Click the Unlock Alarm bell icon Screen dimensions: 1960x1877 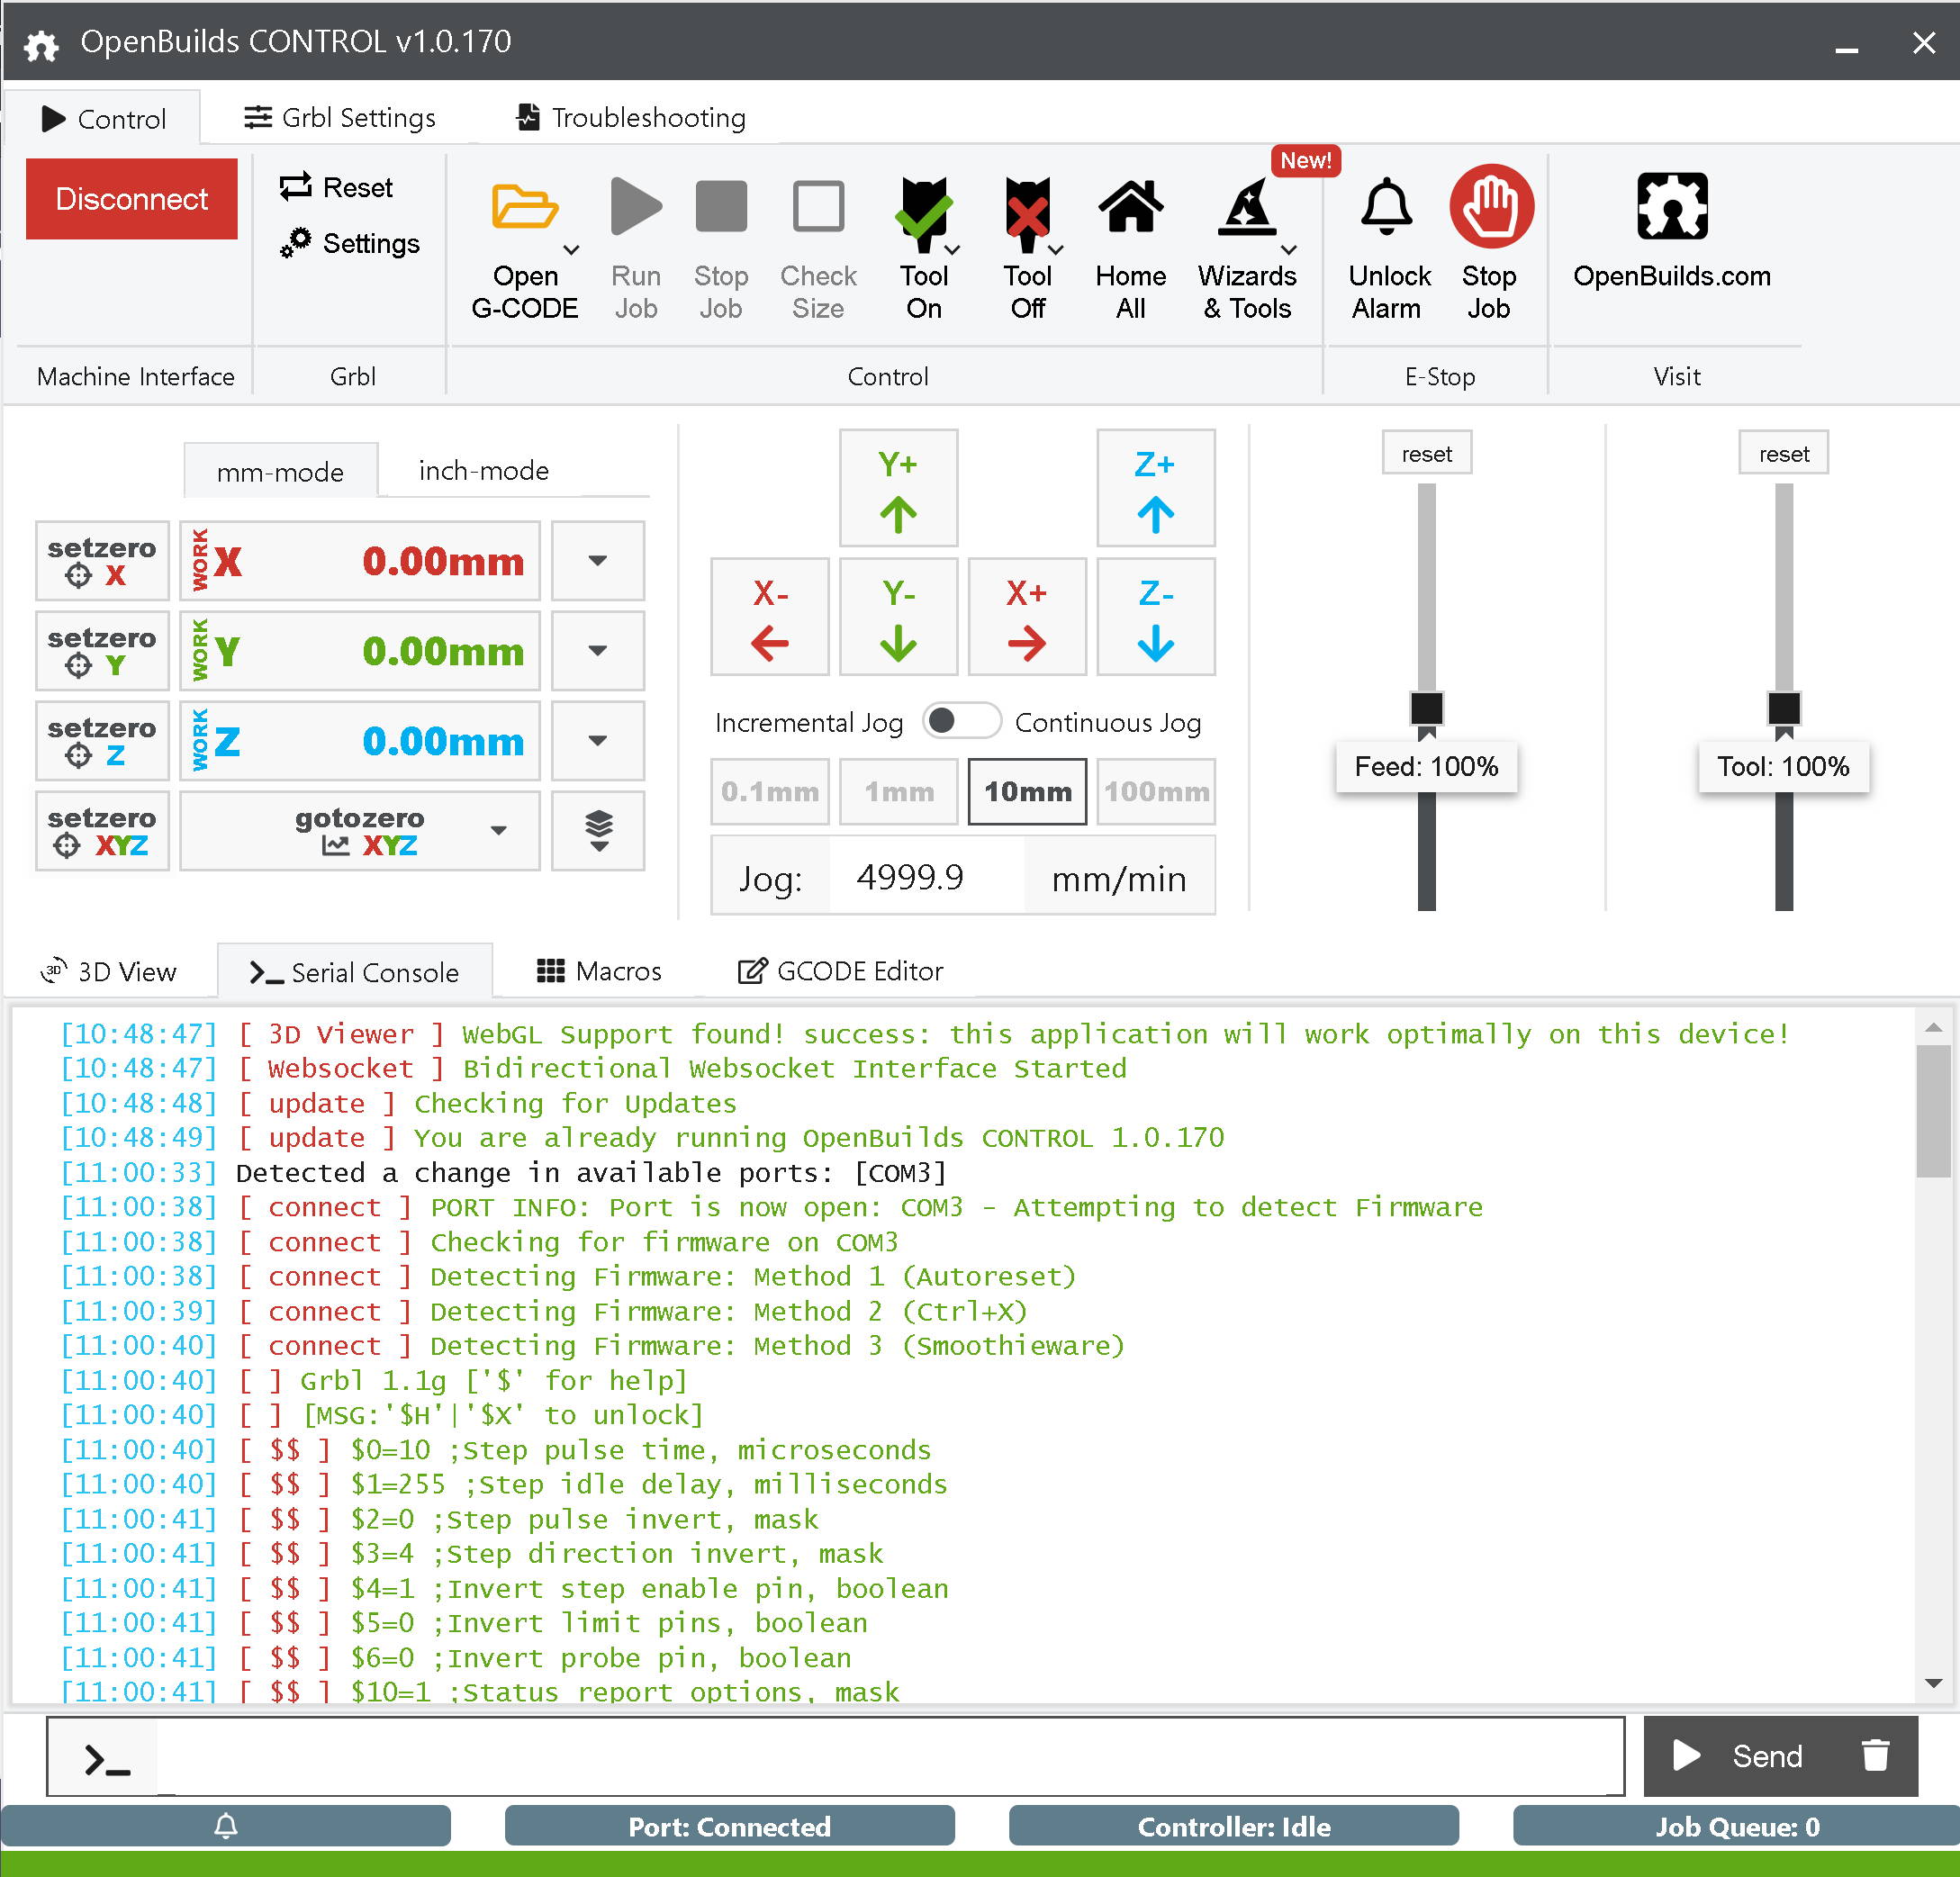(1387, 206)
